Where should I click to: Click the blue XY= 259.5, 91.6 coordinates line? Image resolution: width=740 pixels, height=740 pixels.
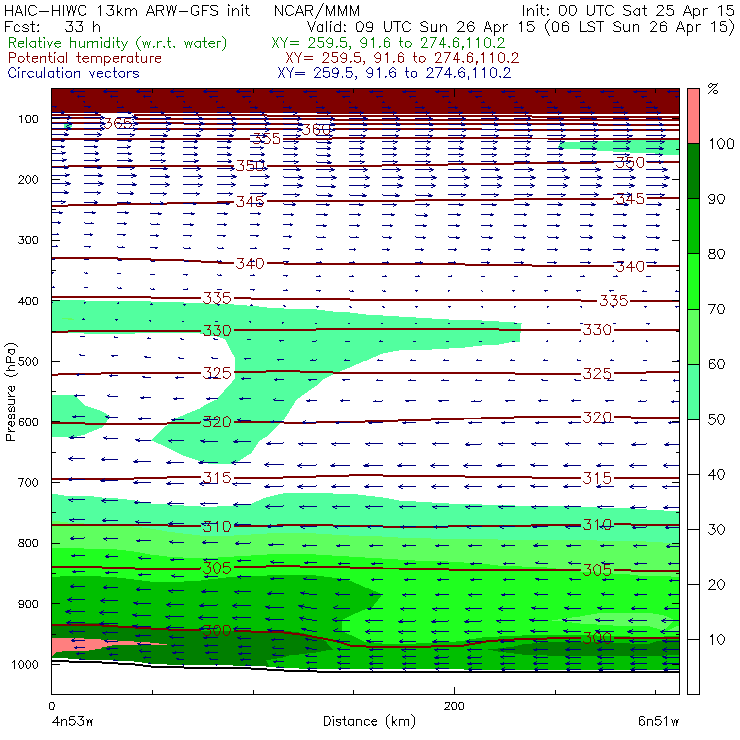[x=394, y=73]
